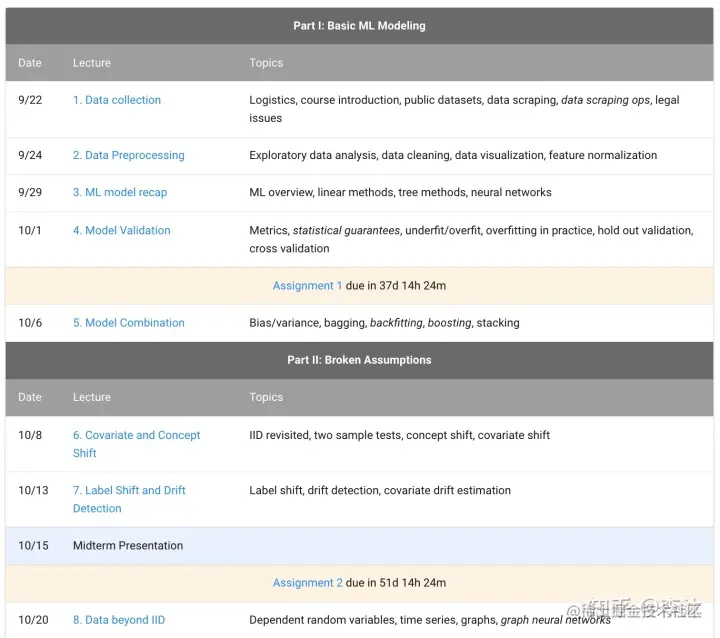Viewport: 720px width, 638px height.
Task: Select the date '9/24' cell
Action: coord(30,155)
